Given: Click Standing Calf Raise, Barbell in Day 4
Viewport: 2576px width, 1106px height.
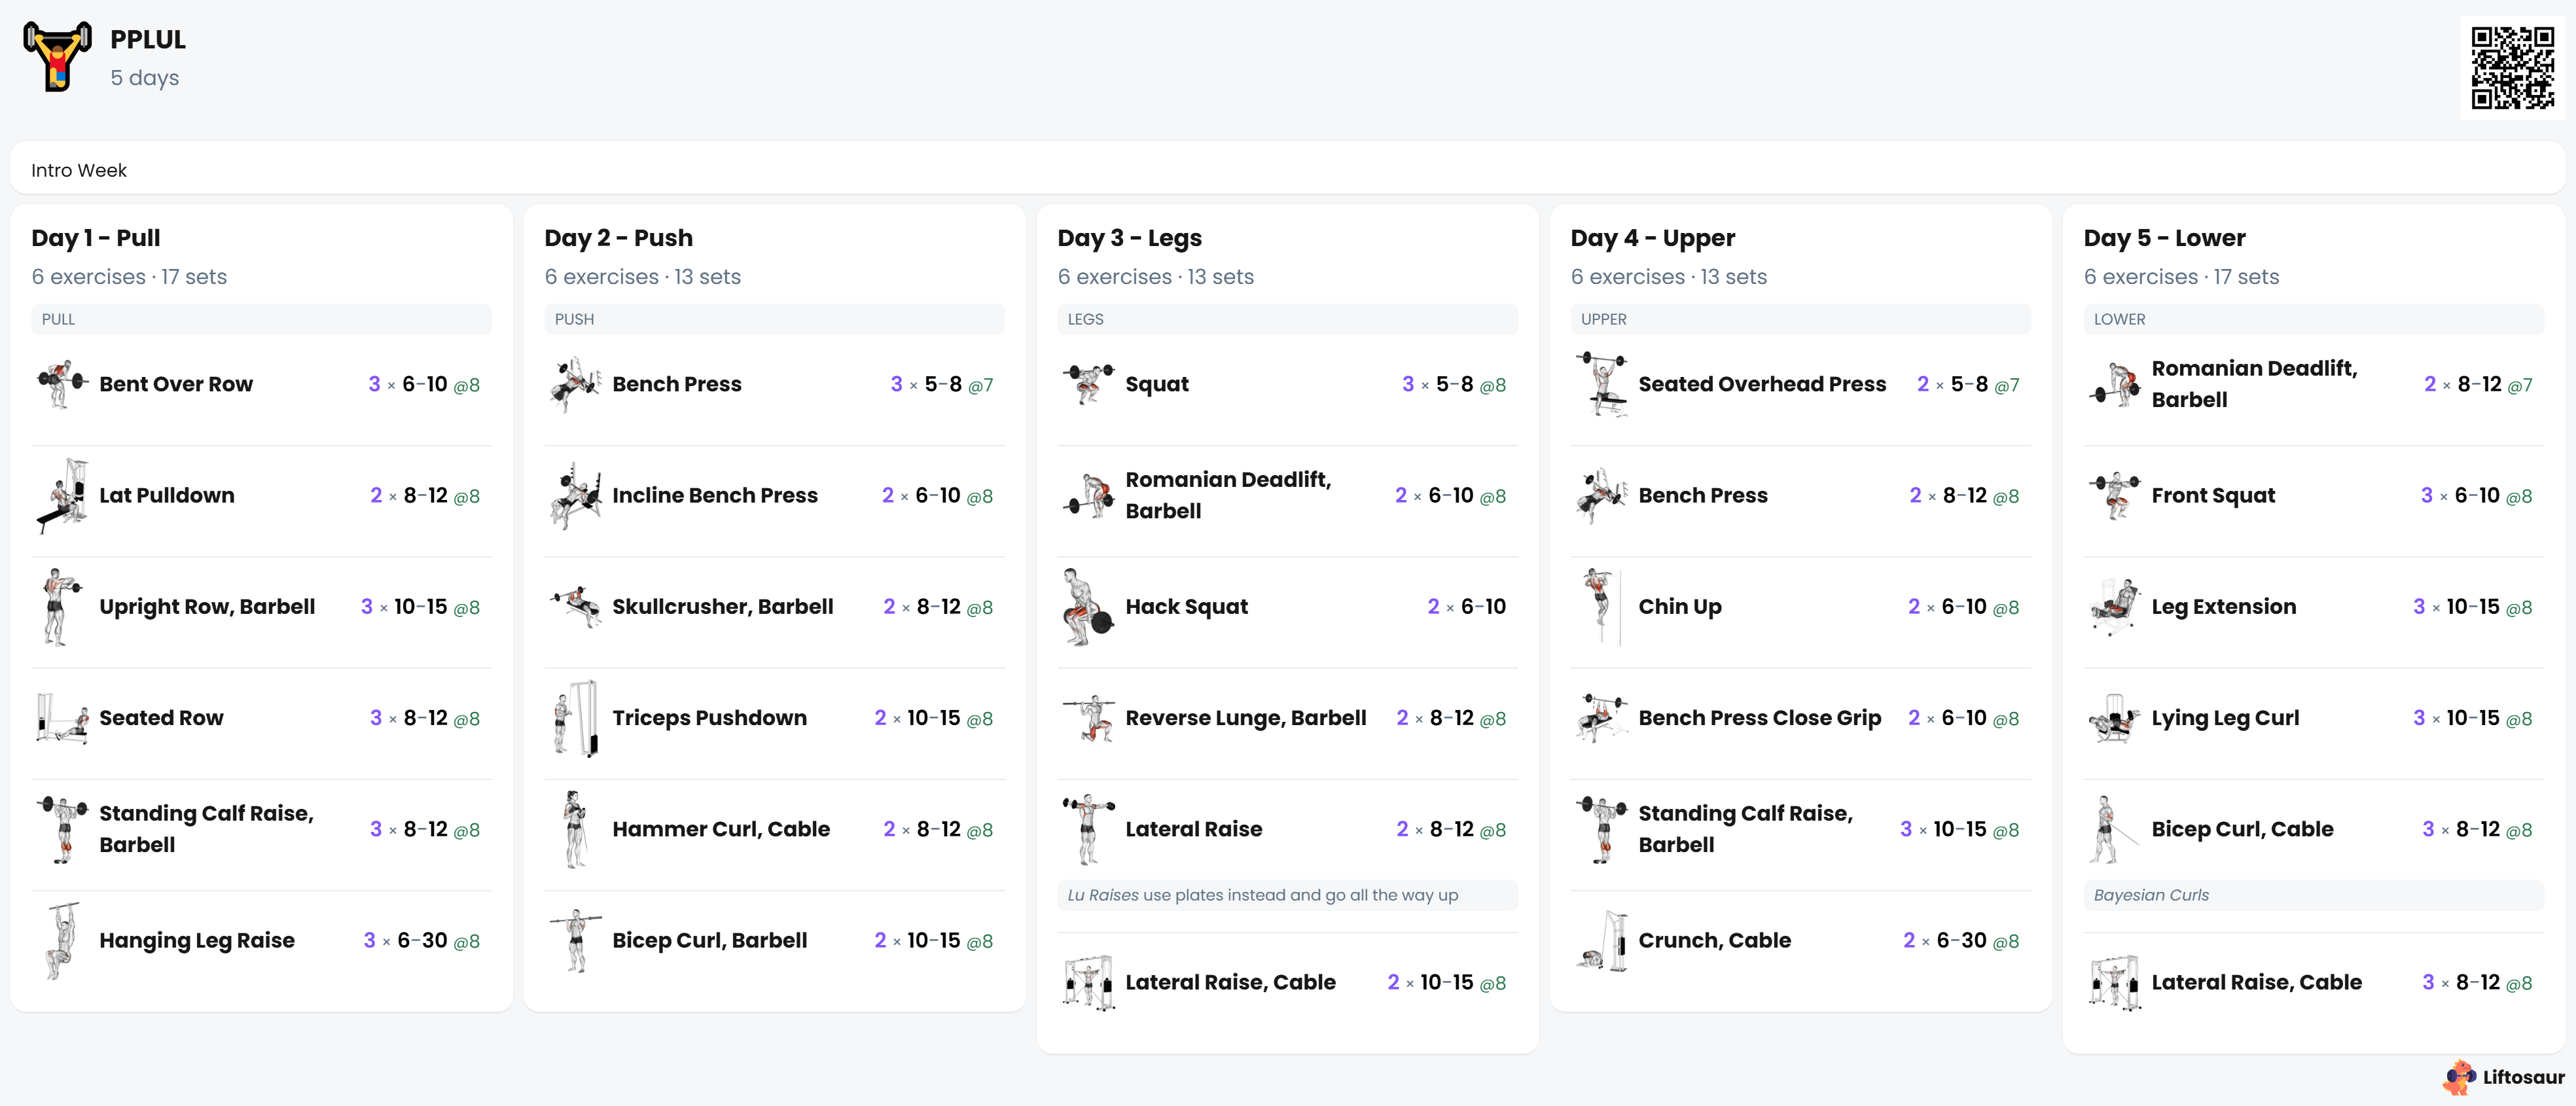Looking at the screenshot, I should tap(1745, 829).
